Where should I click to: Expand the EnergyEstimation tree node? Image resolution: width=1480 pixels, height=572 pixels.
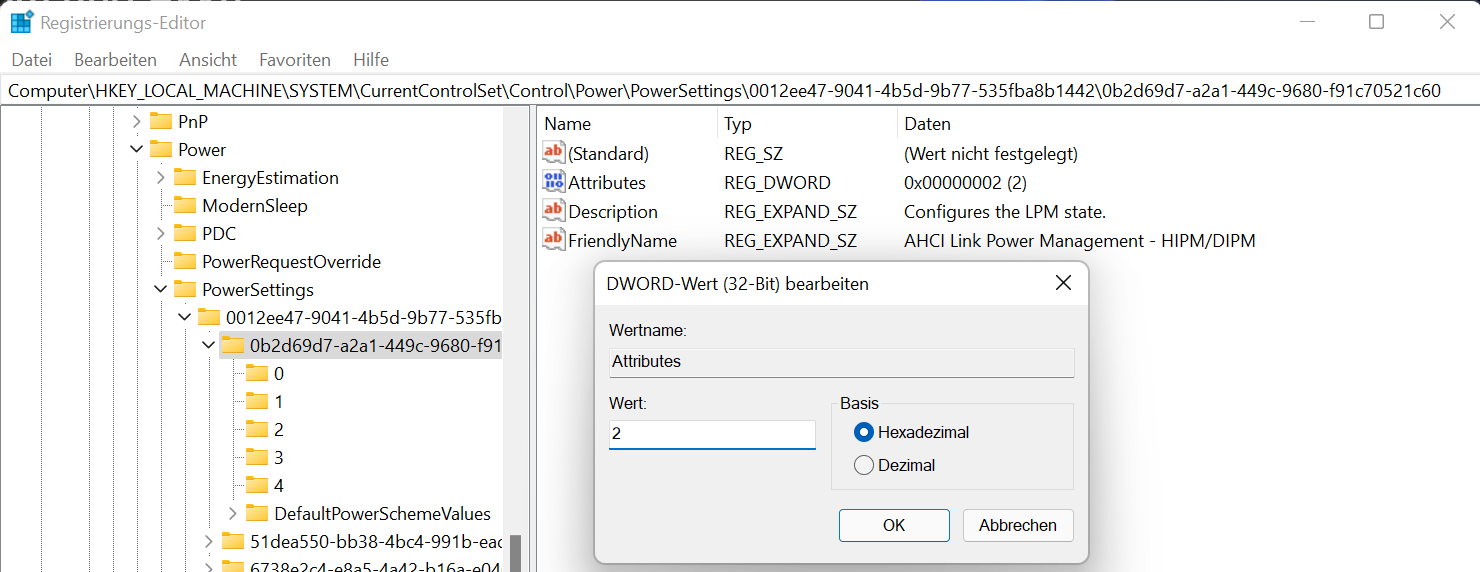[161, 177]
